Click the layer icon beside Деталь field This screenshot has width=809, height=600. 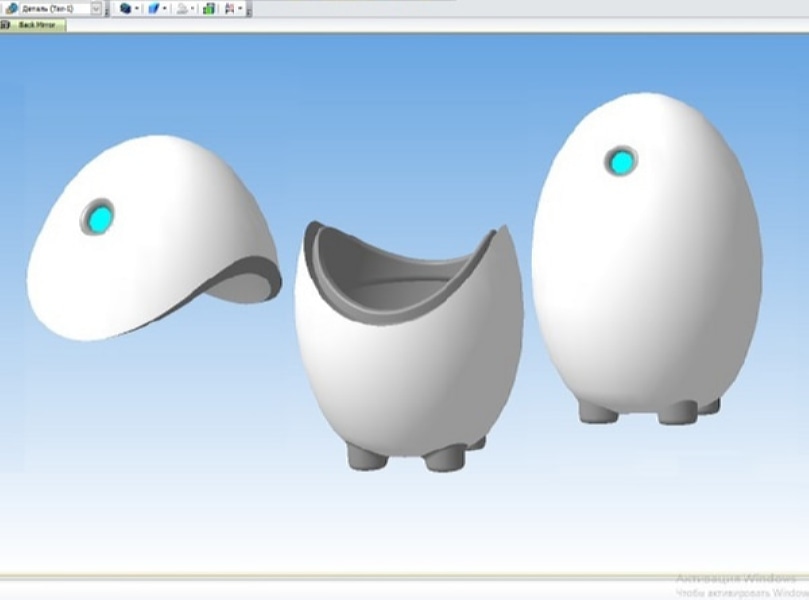10,8
